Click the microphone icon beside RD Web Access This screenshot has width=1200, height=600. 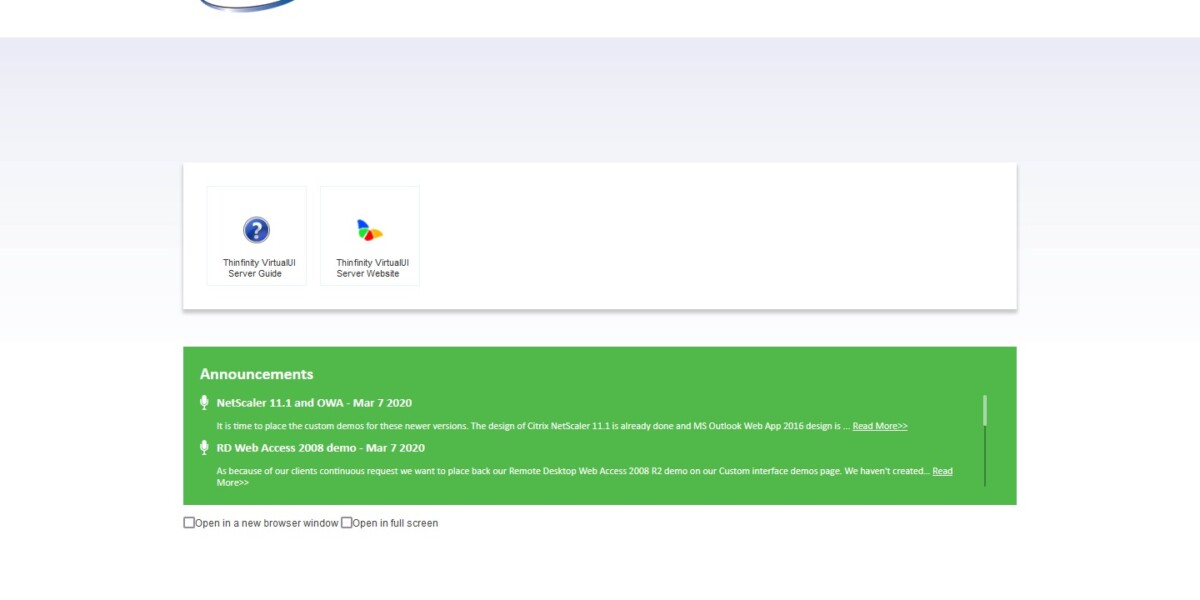pos(204,448)
